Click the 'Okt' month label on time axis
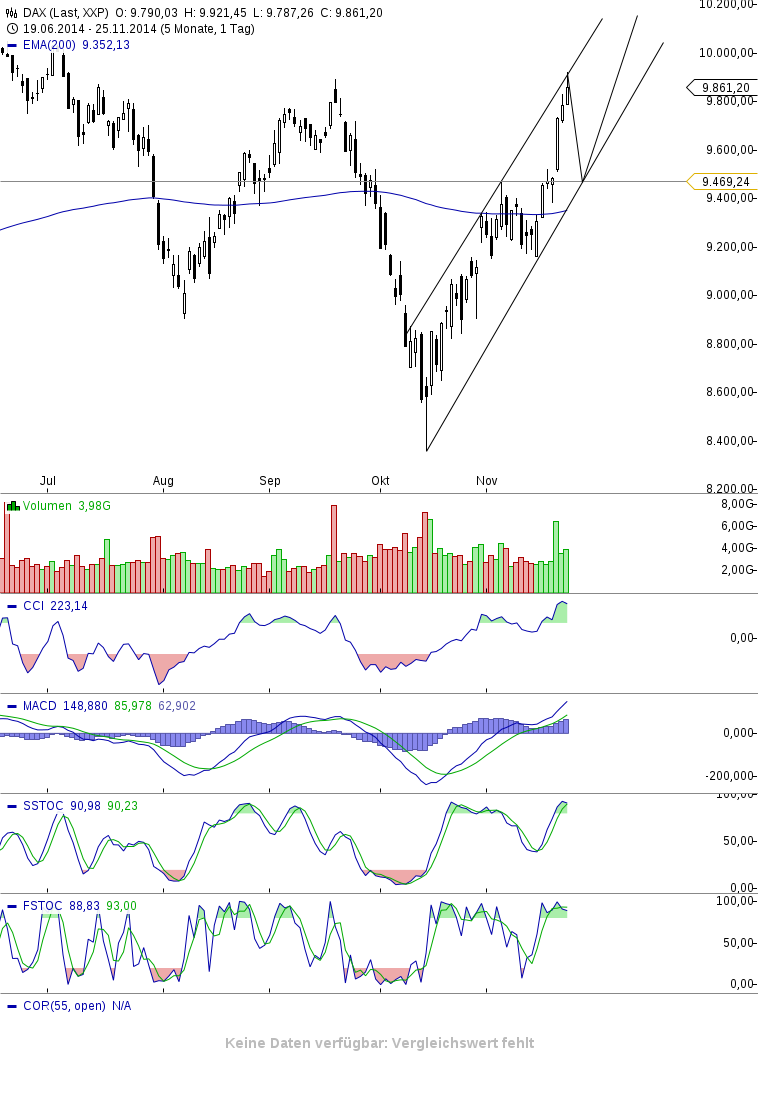Screen dimensions: 758x1093 (380, 480)
